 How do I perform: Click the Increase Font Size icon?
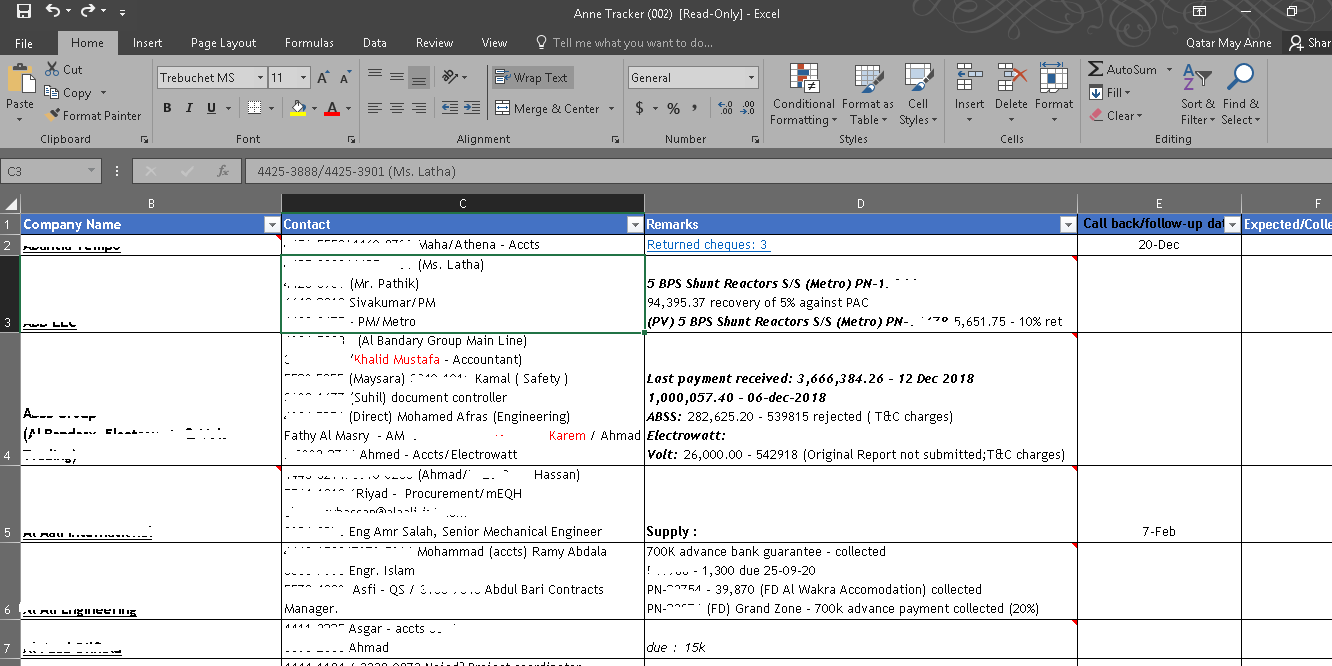[323, 78]
